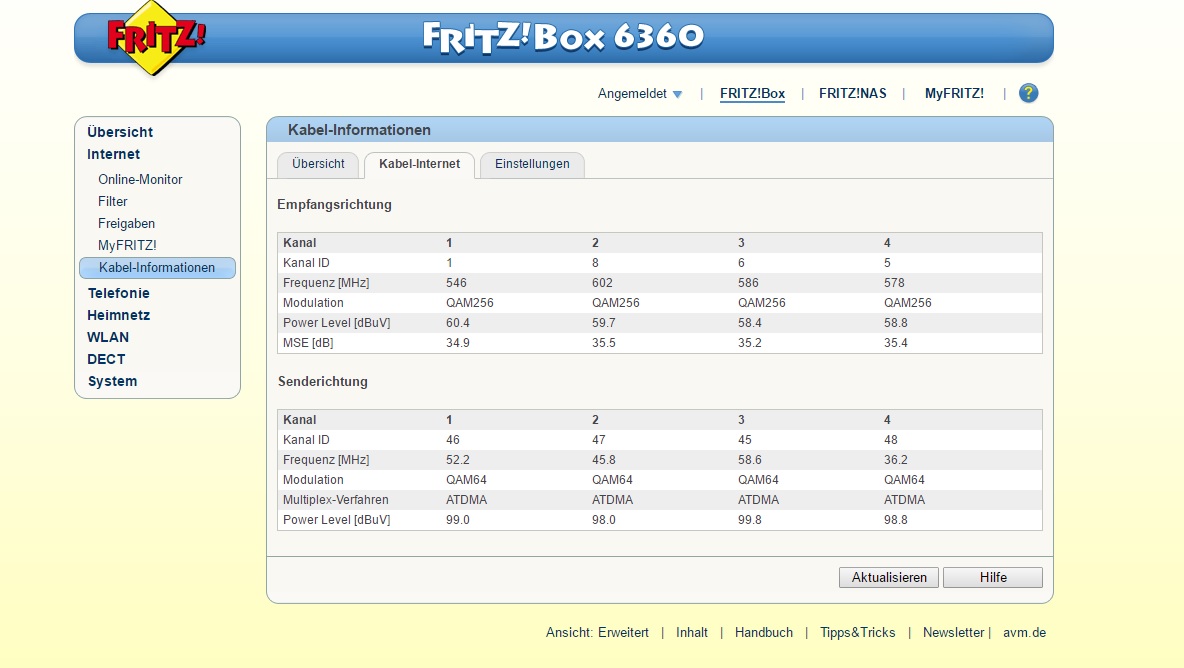The height and width of the screenshot is (668, 1184).
Task: Open the Handbuch footer link
Action: pos(763,633)
